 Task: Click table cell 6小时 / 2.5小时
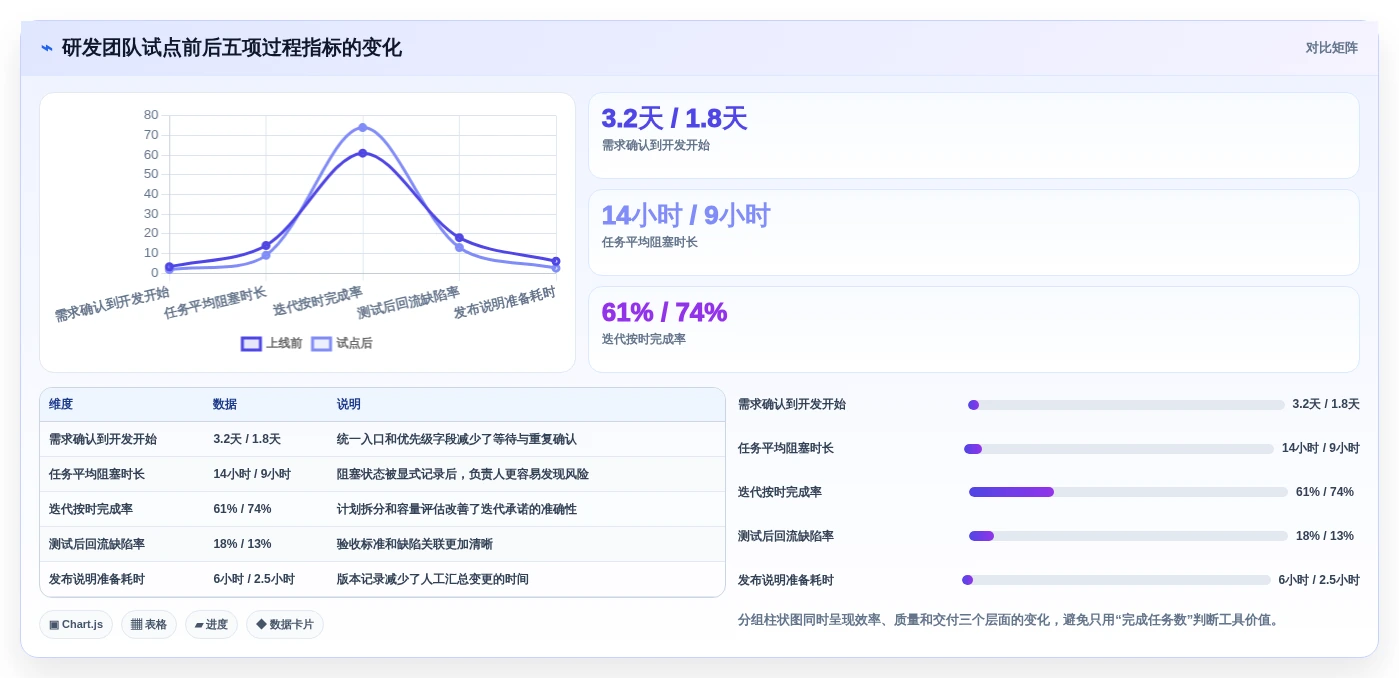[254, 579]
